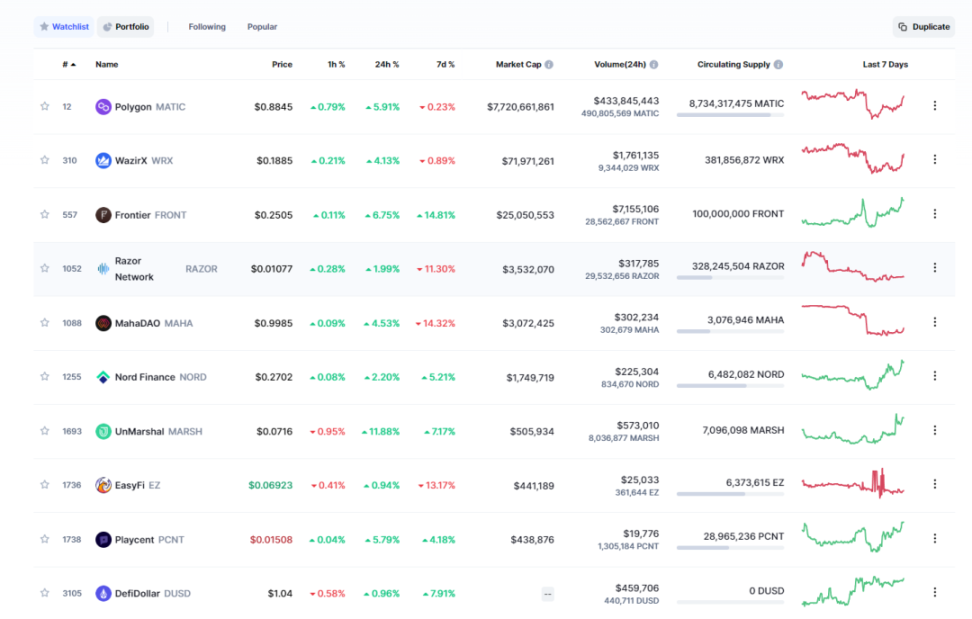The height and width of the screenshot is (619, 972).
Task: Open the more options menu for WazirX
Action: [x=935, y=159]
